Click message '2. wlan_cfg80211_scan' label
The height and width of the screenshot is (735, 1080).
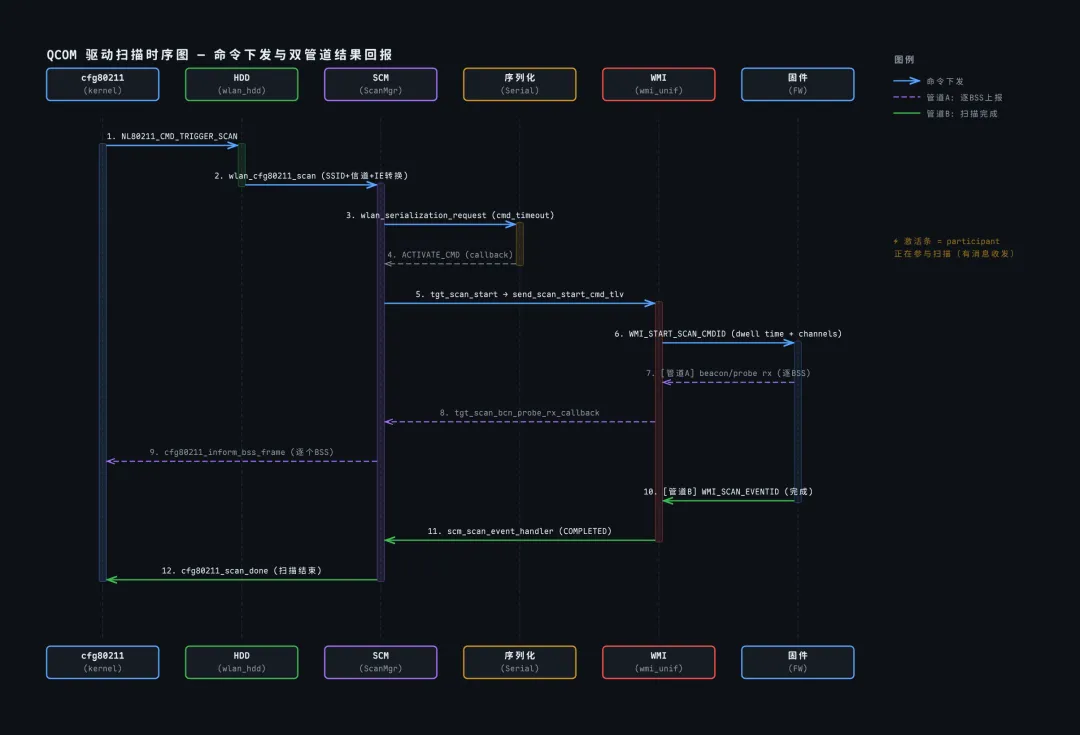point(265,176)
